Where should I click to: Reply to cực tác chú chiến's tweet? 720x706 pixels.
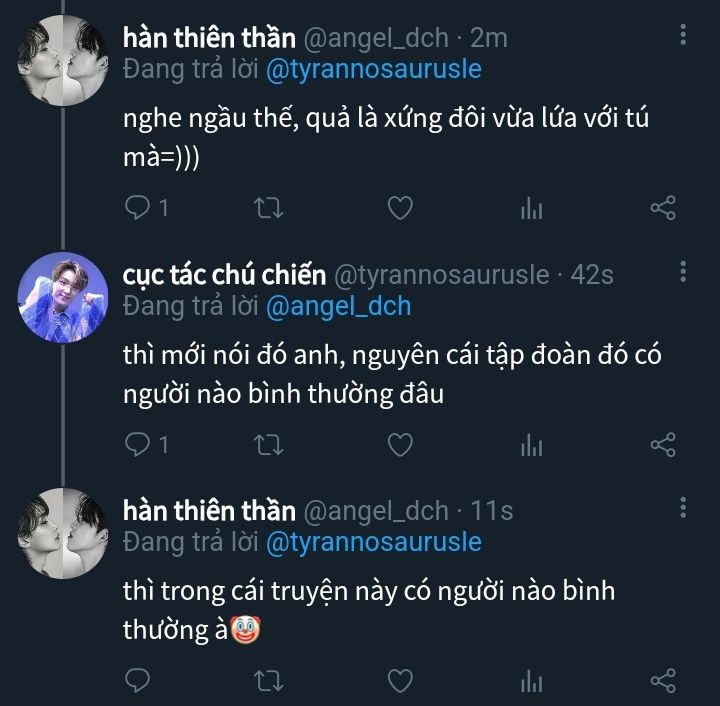tap(137, 444)
